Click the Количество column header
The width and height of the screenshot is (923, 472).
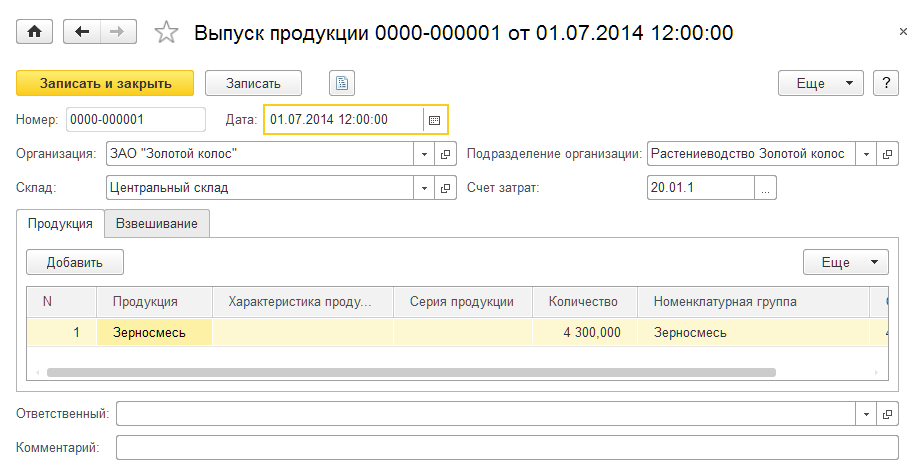[585, 302]
